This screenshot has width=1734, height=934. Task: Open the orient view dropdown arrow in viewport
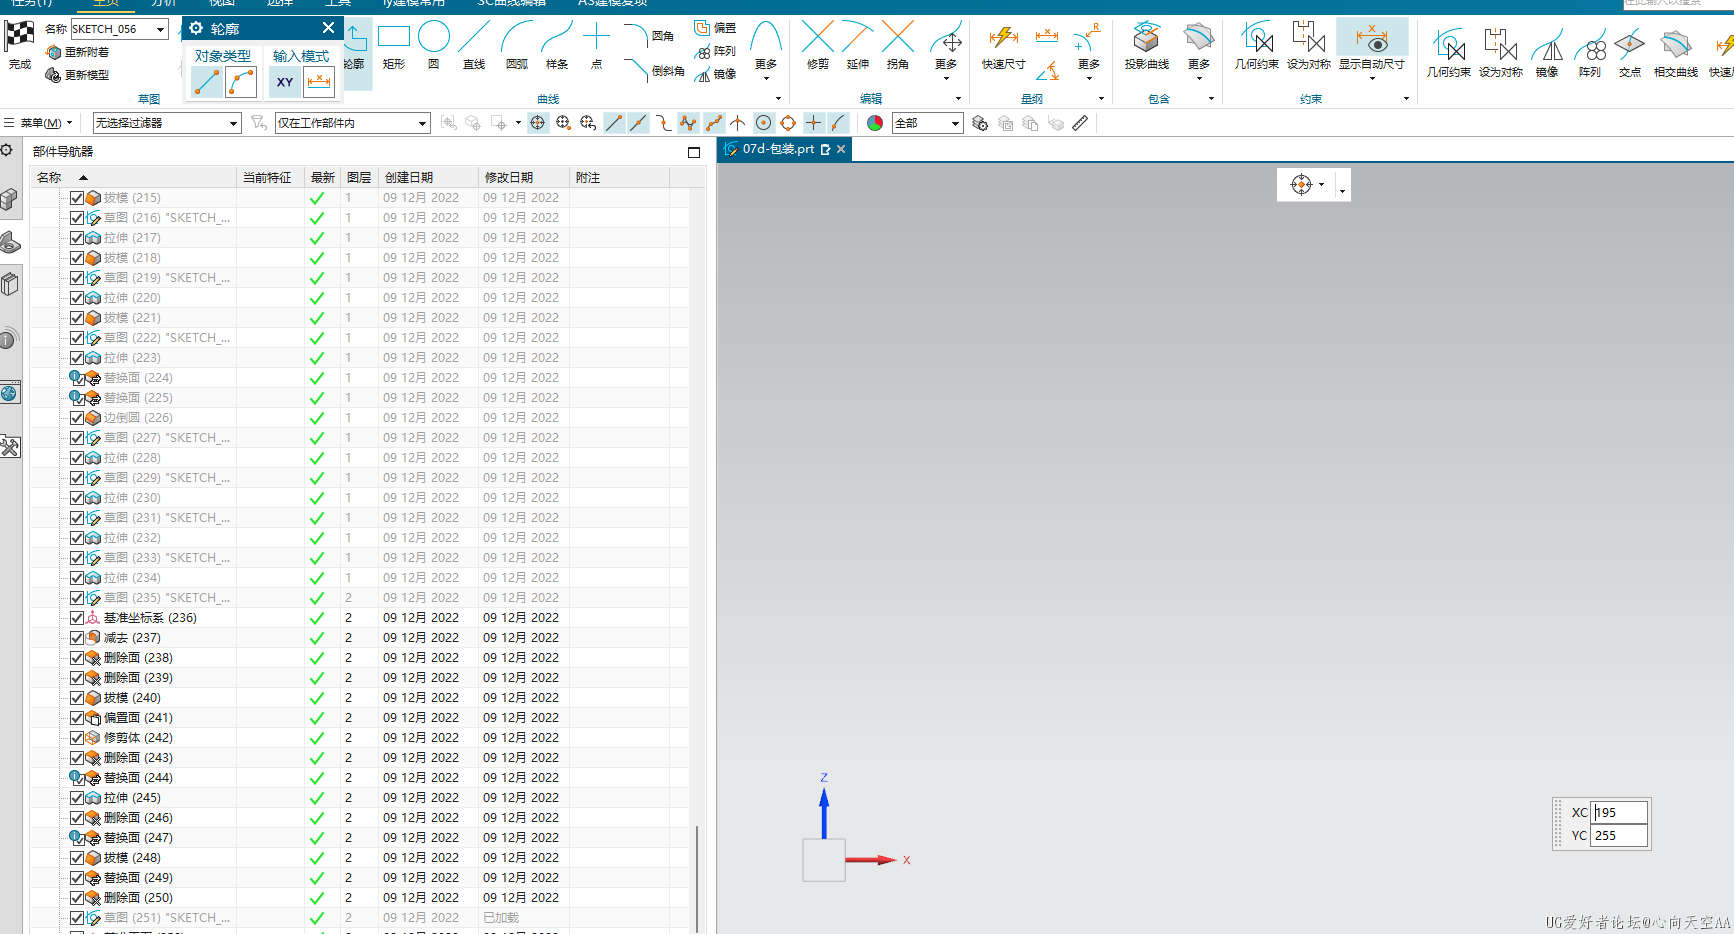(1322, 185)
